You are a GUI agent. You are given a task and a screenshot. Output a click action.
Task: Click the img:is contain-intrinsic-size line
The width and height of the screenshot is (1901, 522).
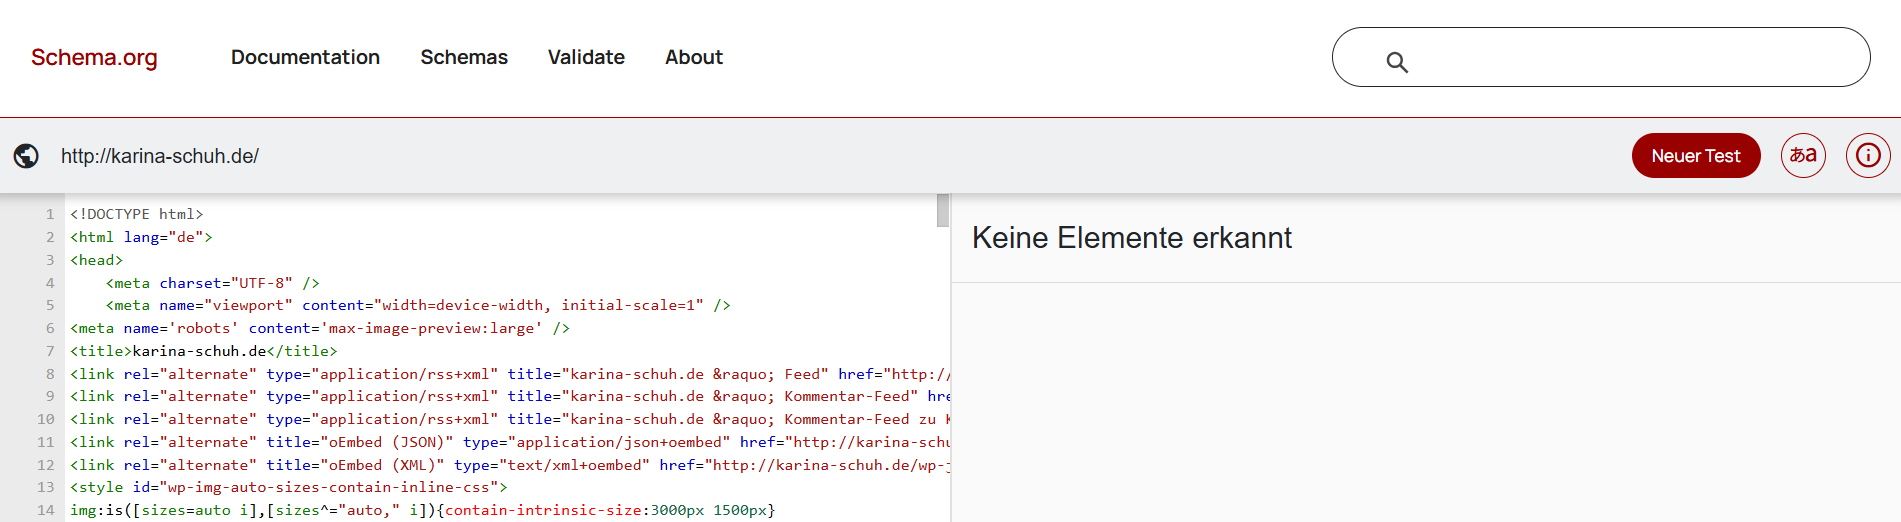(x=423, y=510)
